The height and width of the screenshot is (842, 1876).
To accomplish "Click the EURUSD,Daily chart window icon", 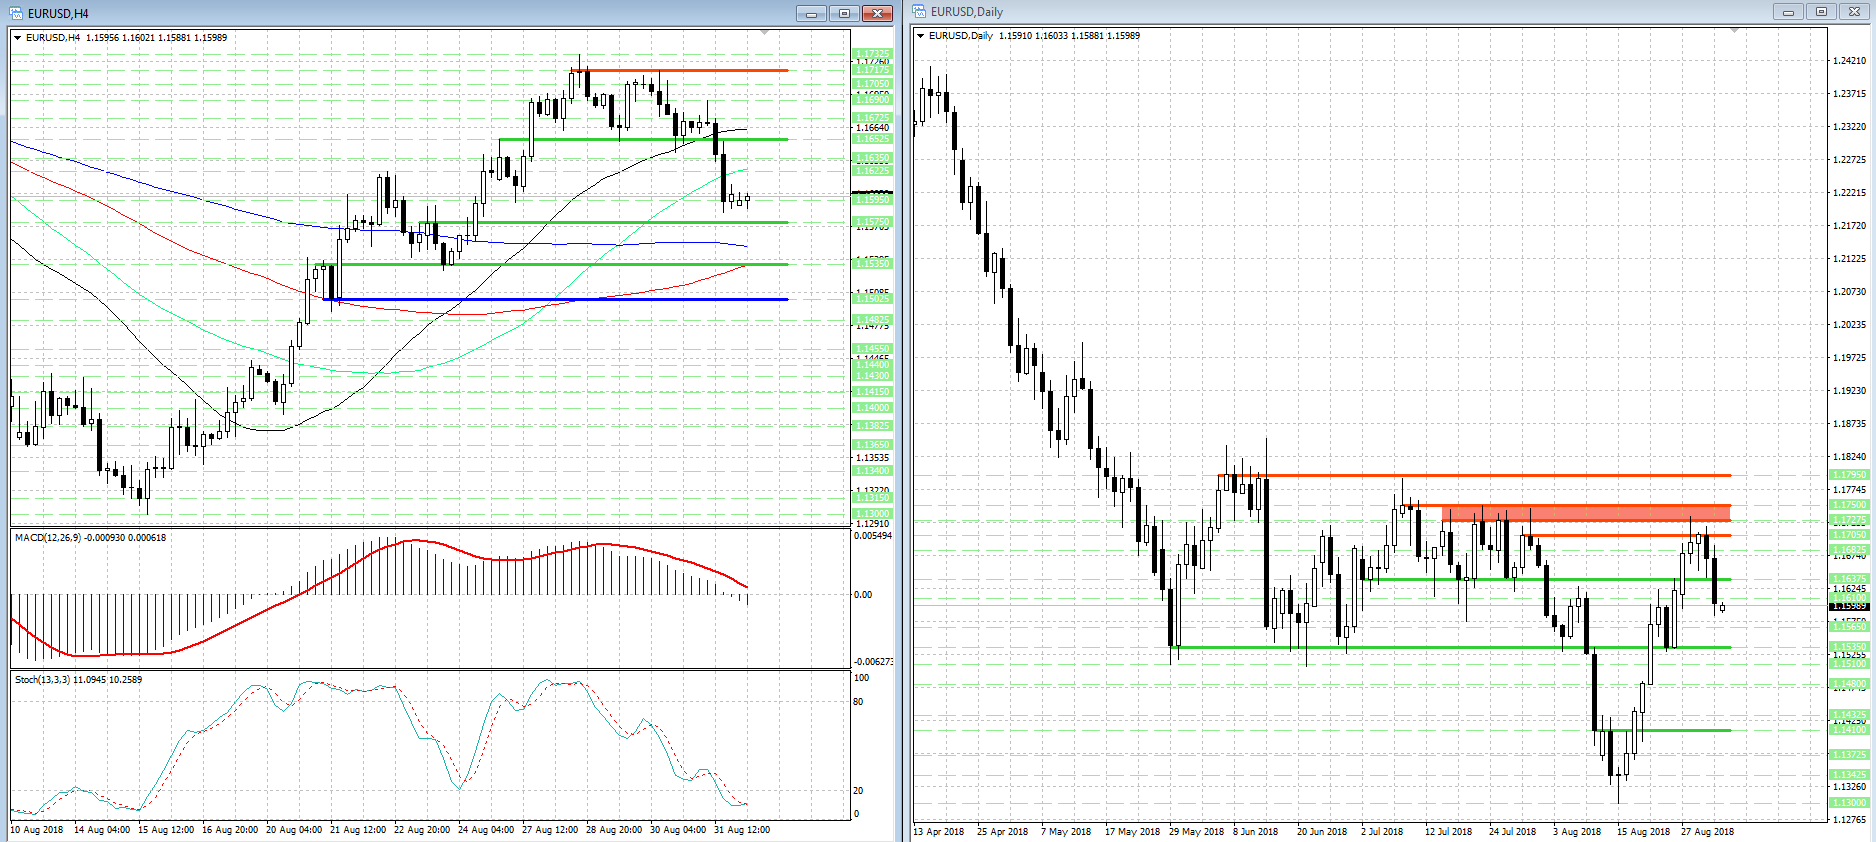I will tap(919, 12).
